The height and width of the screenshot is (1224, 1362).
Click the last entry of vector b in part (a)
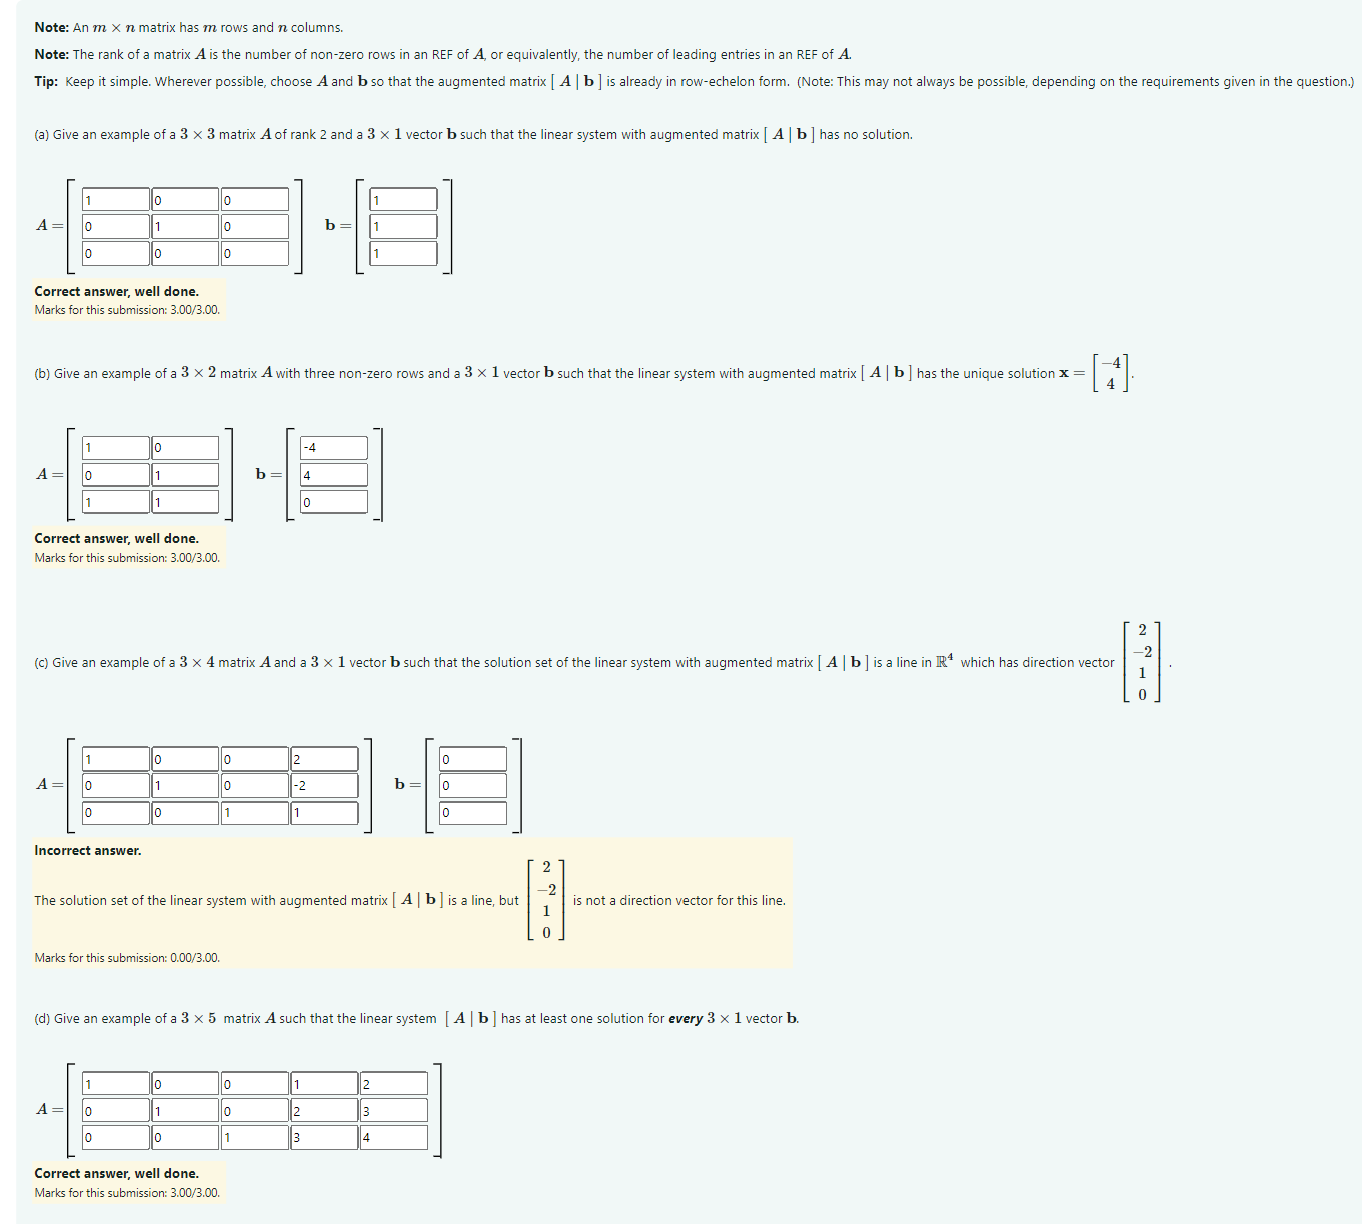(x=402, y=253)
